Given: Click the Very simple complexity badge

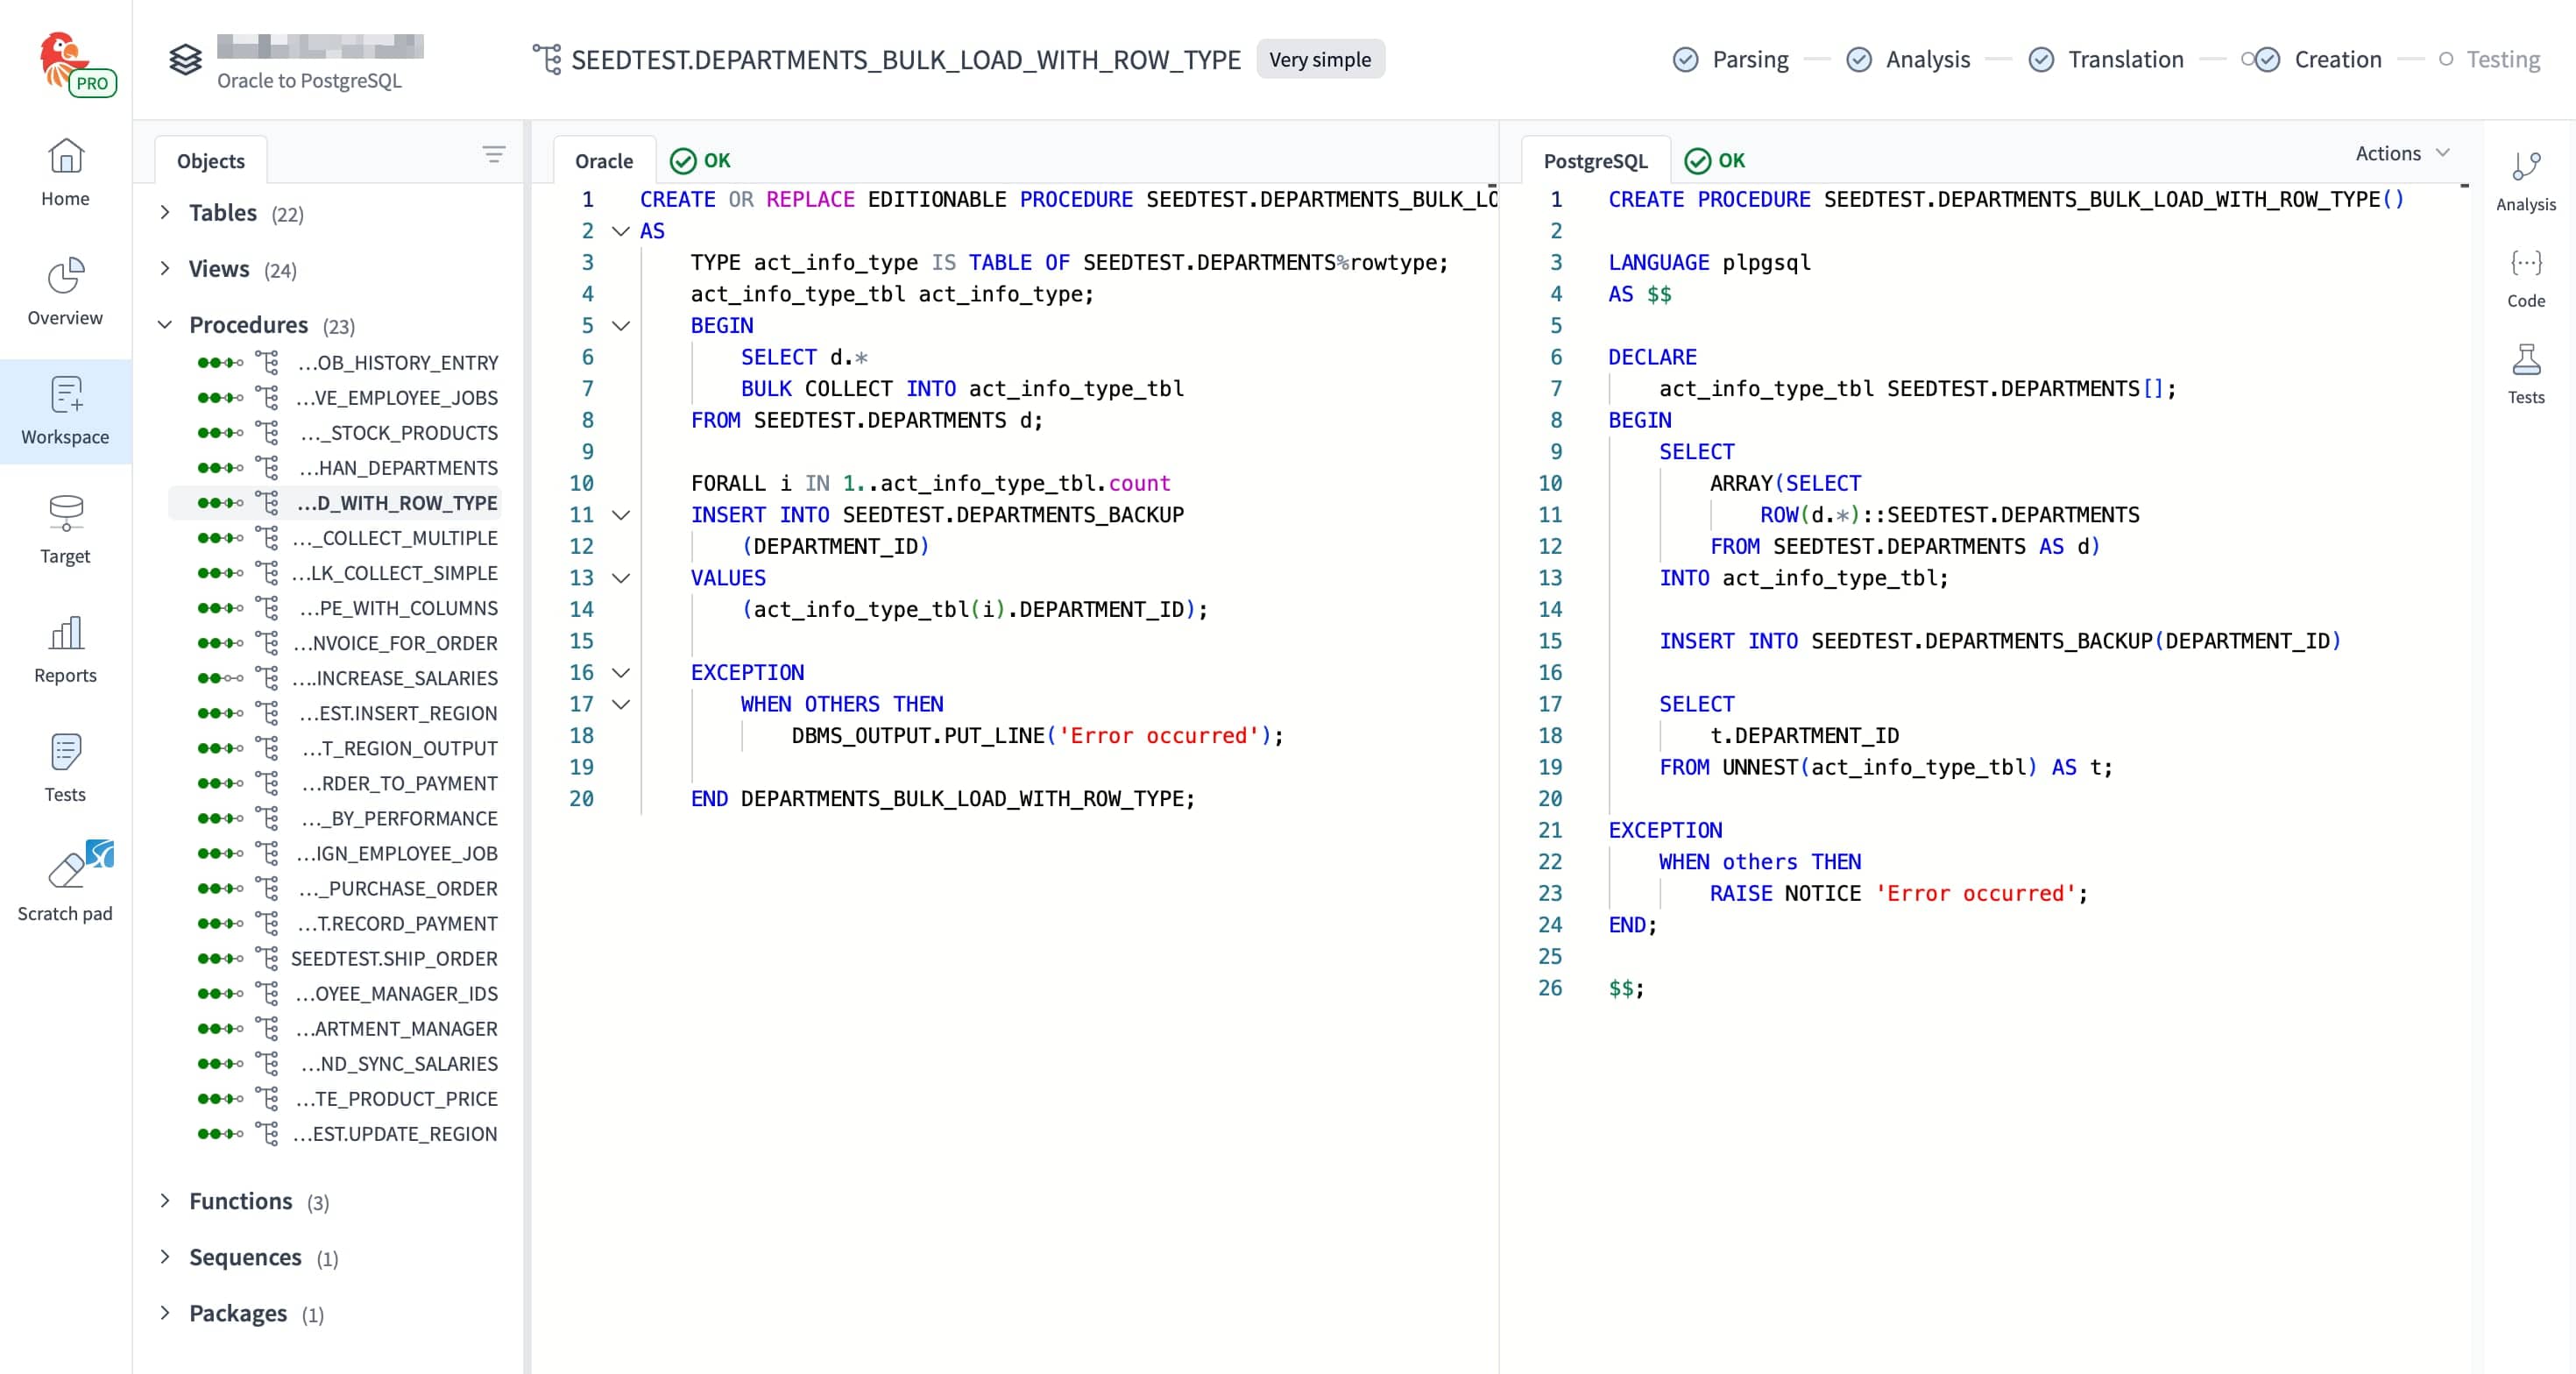Looking at the screenshot, I should [1320, 59].
